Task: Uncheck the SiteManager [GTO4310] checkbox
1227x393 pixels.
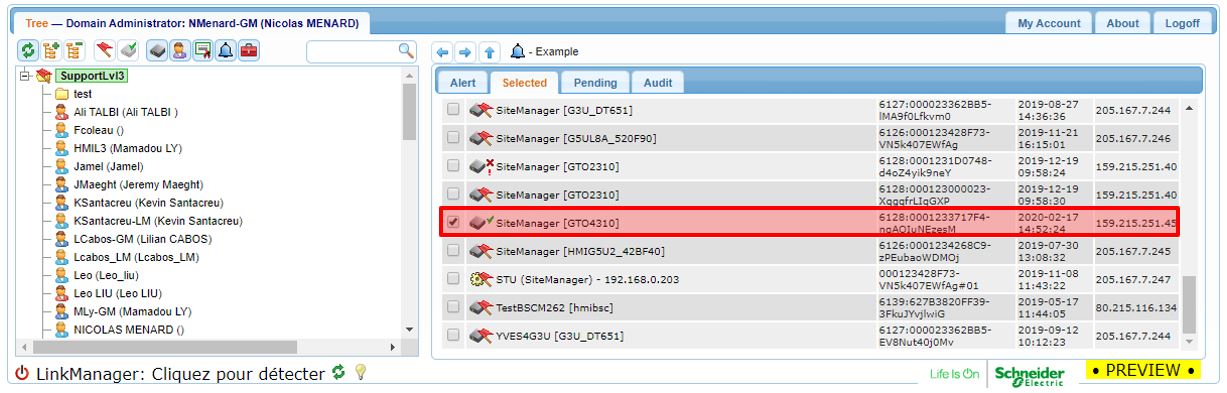Action: click(453, 222)
